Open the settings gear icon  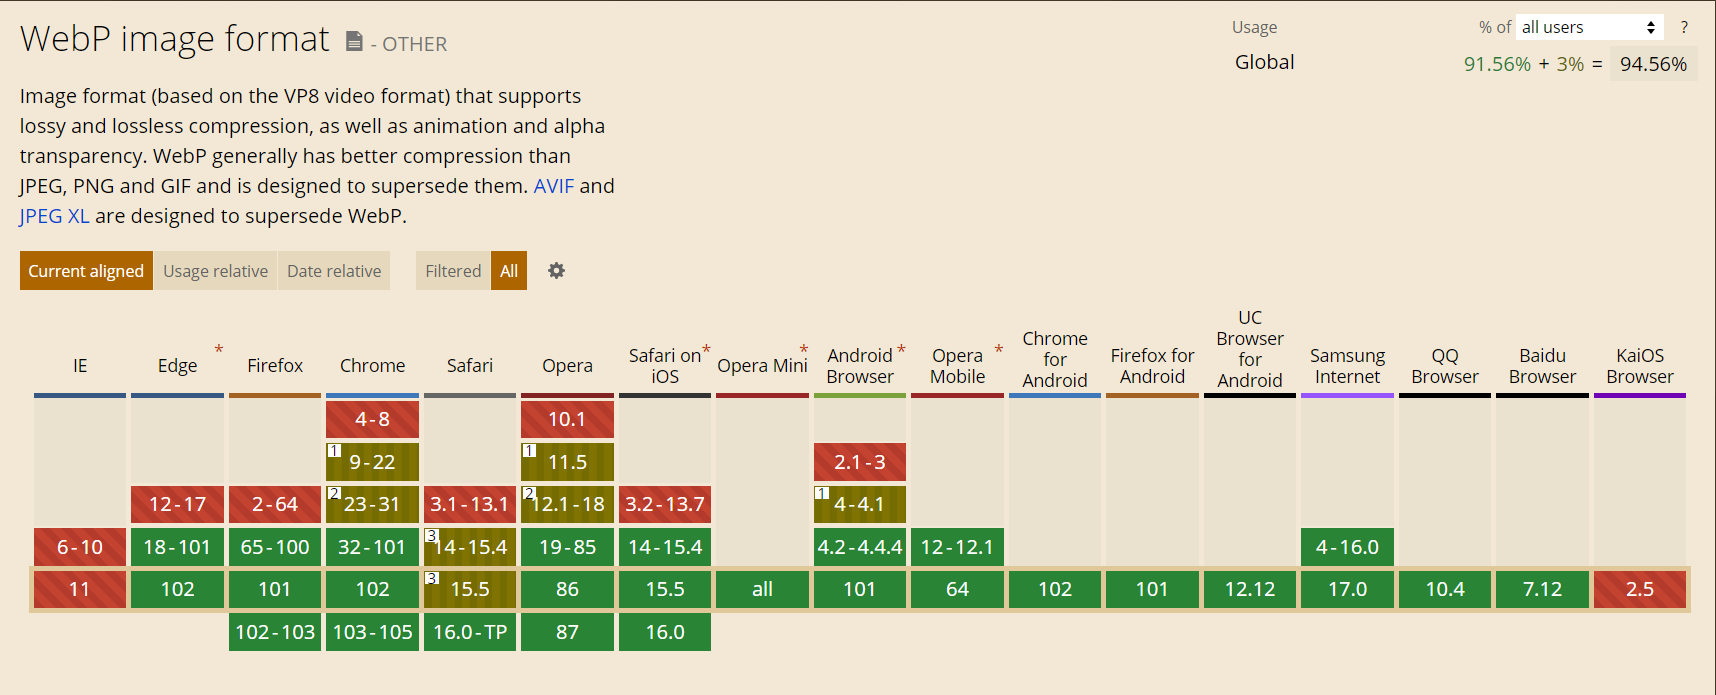click(556, 271)
